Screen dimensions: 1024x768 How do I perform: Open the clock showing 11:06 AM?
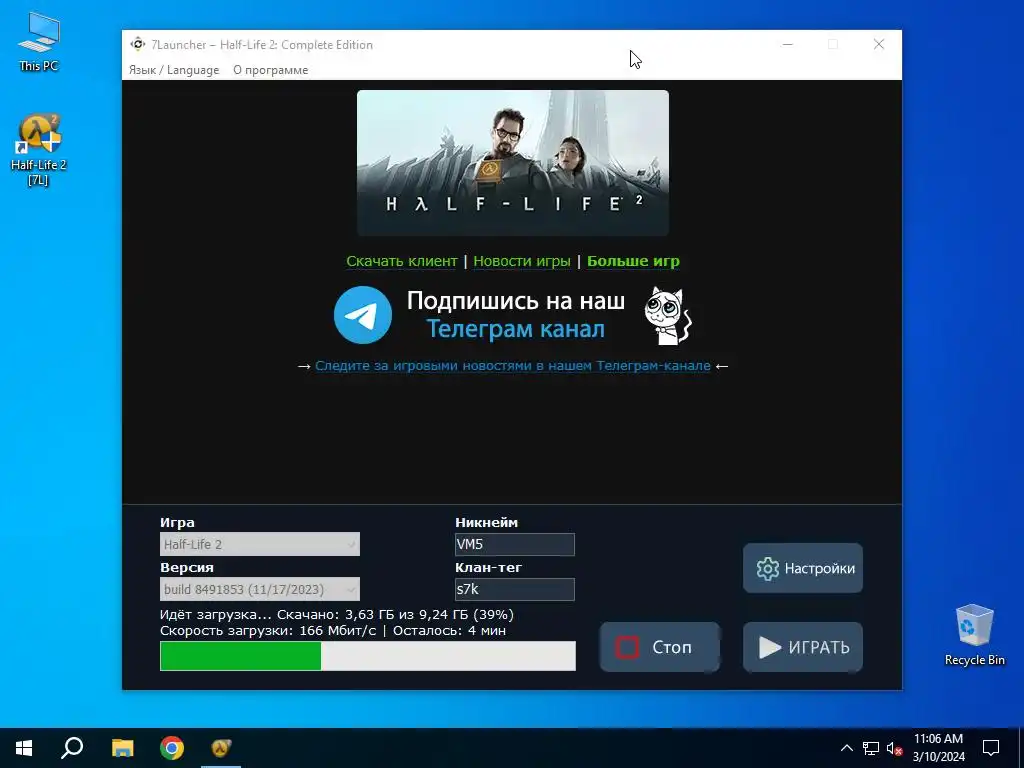point(938,748)
